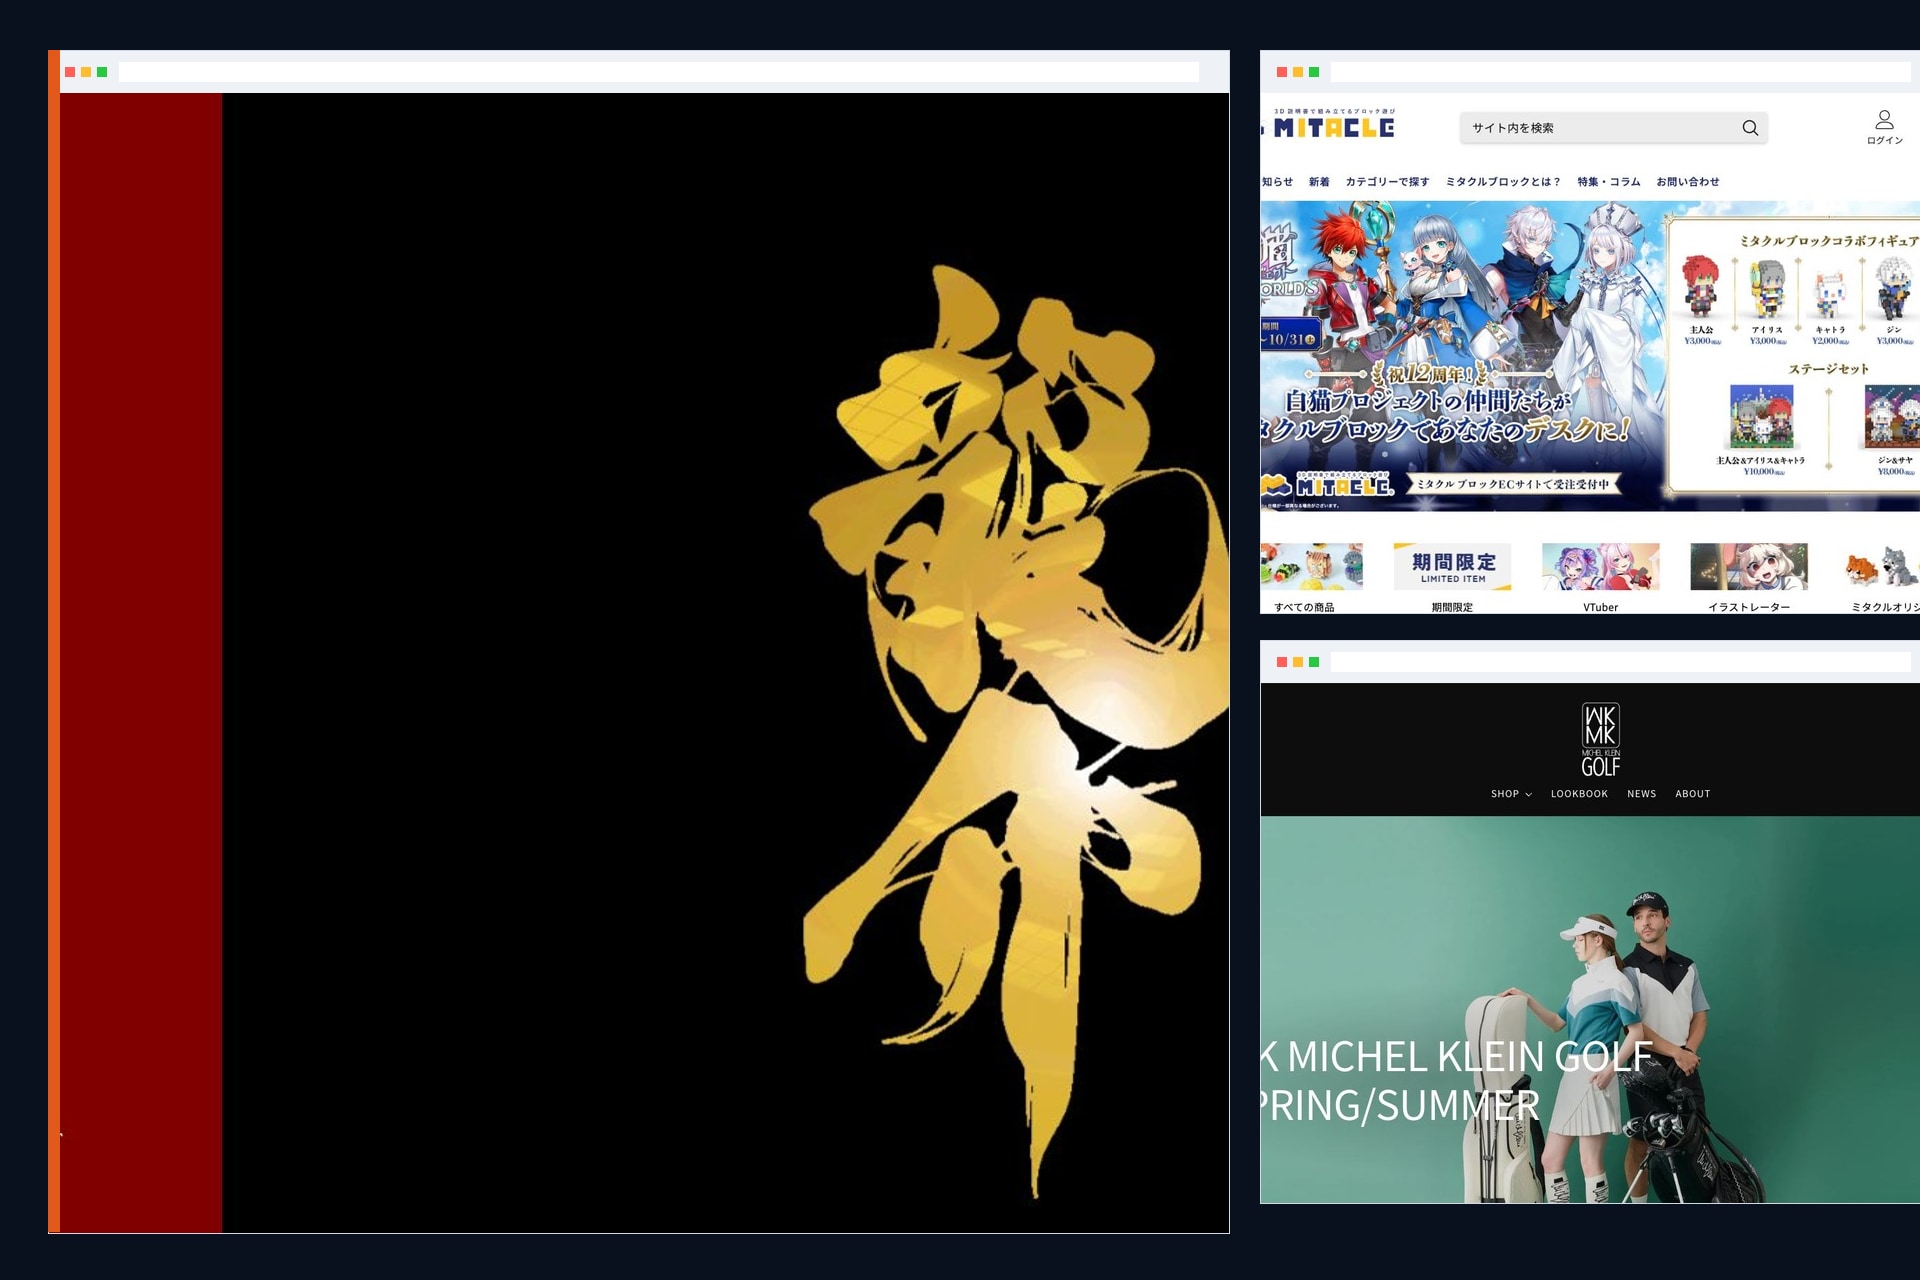Open the お知らせ nav item on MITACLE
The height and width of the screenshot is (1280, 1920).
point(1277,182)
